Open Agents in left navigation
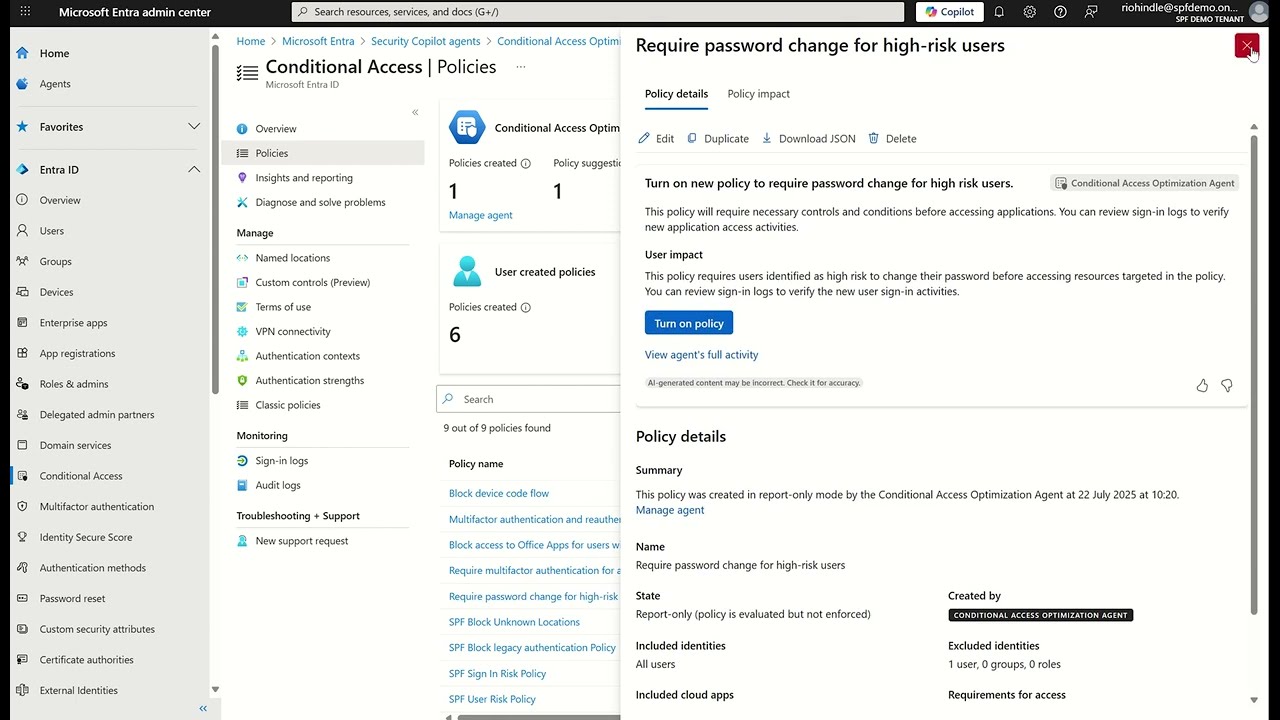 pos(55,84)
